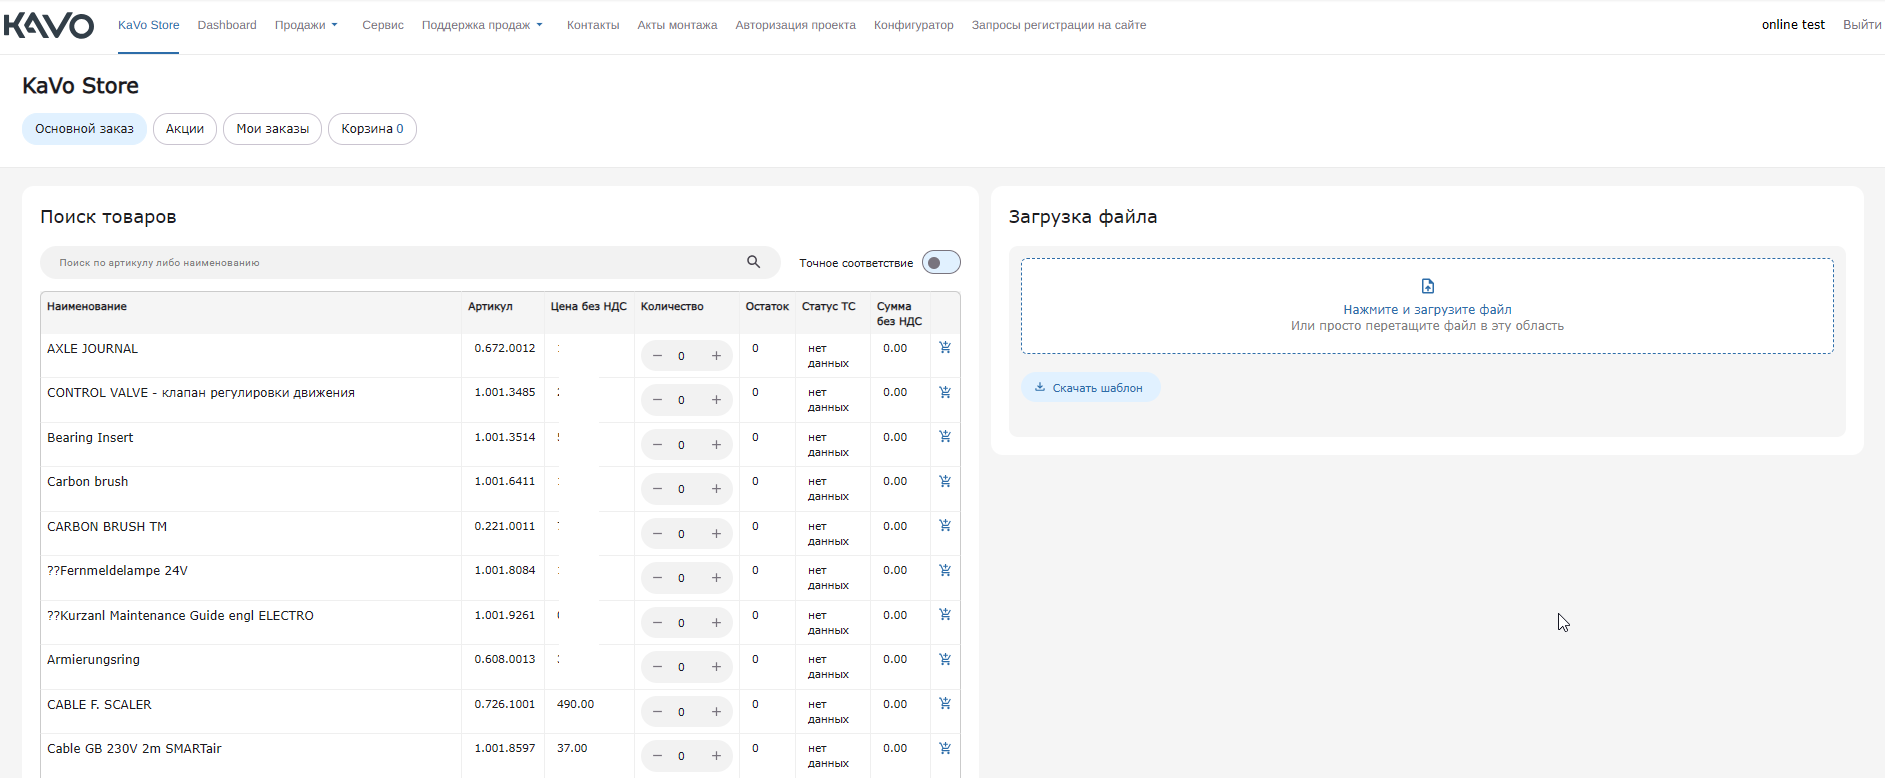The image size is (1885, 778).
Task: Add AXLE JOURNAL to cart
Action: [945, 347]
